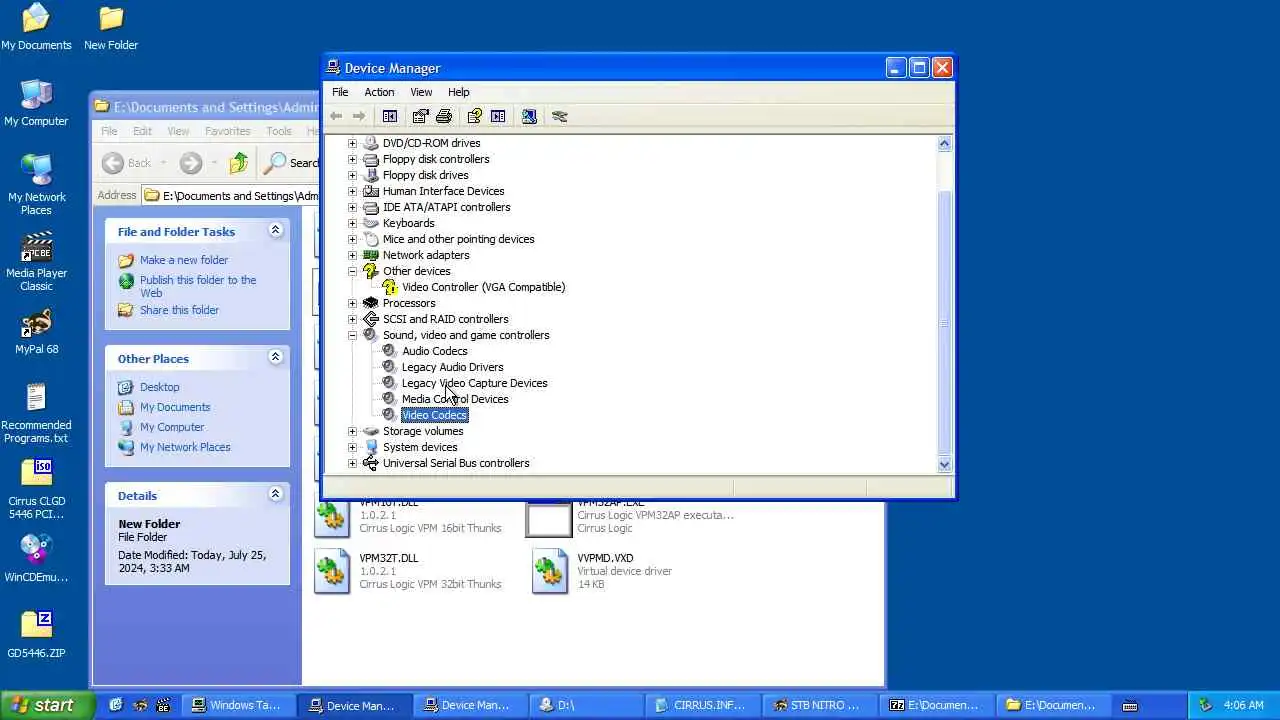Switch to Windows Task Manager taskbar button
1280x720 pixels.
click(237, 705)
